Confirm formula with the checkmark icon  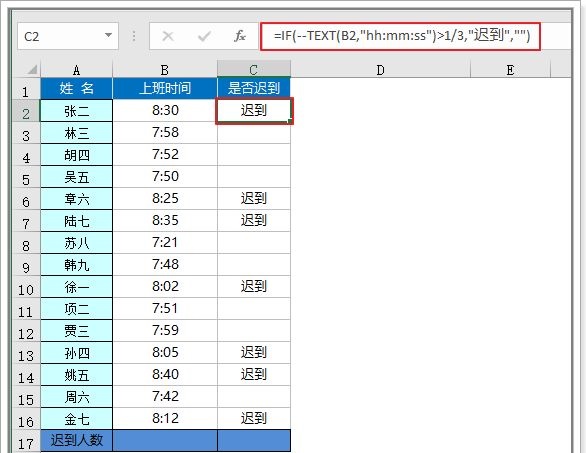pyautogui.click(x=204, y=36)
